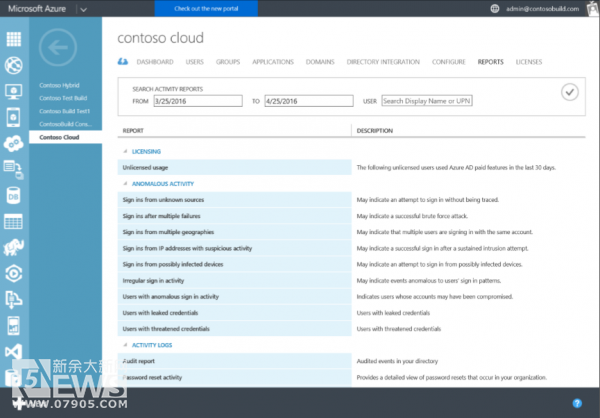Click Check out the new portal
This screenshot has width=600, height=418.
pos(206,8)
